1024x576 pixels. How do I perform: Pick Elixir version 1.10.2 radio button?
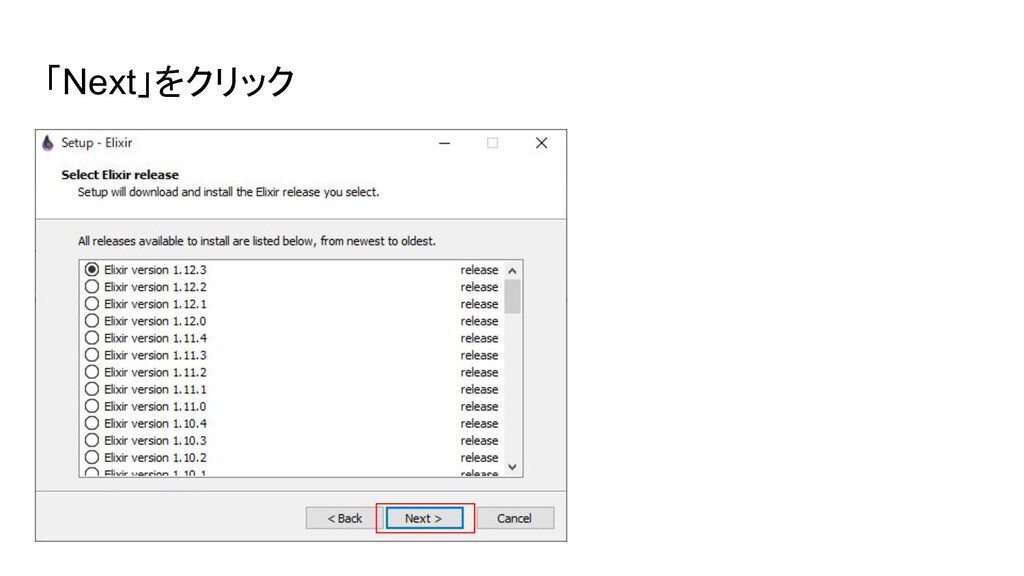[92, 457]
